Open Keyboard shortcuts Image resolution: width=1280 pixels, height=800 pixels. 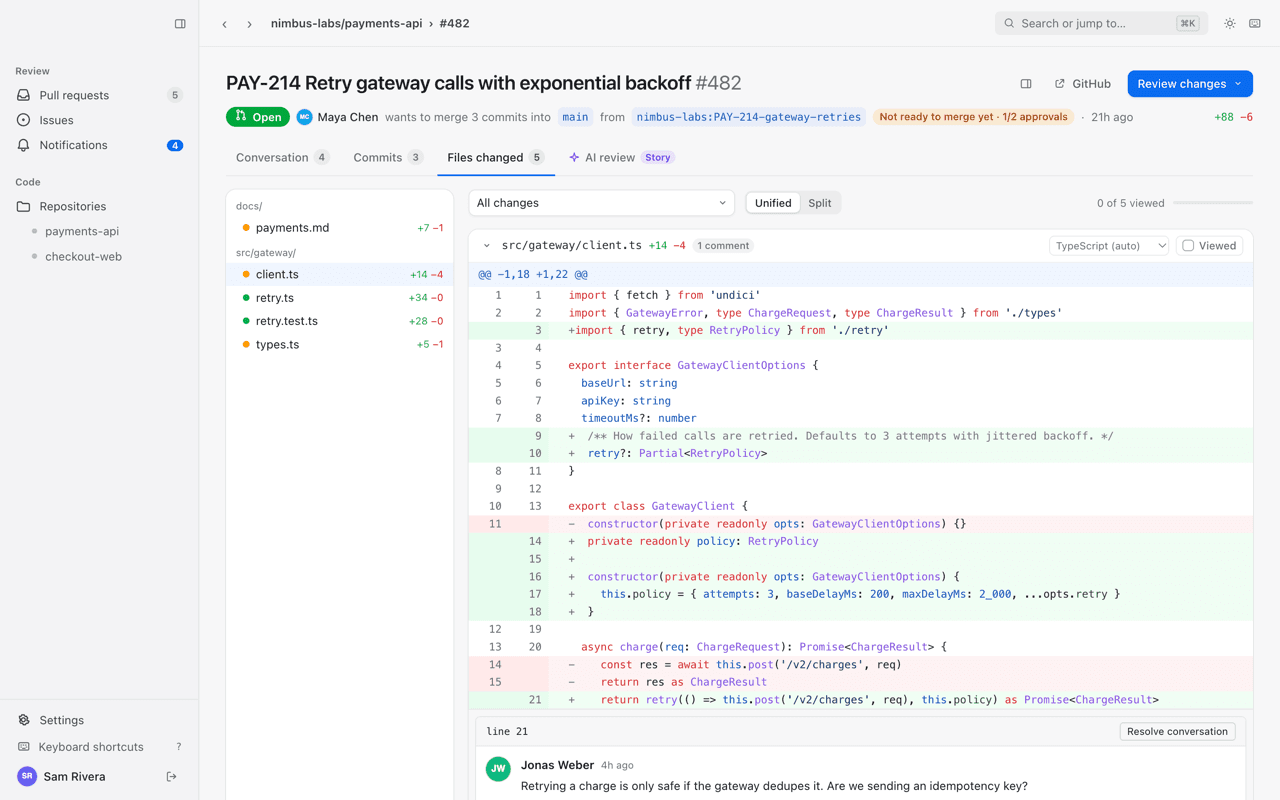pos(99,747)
